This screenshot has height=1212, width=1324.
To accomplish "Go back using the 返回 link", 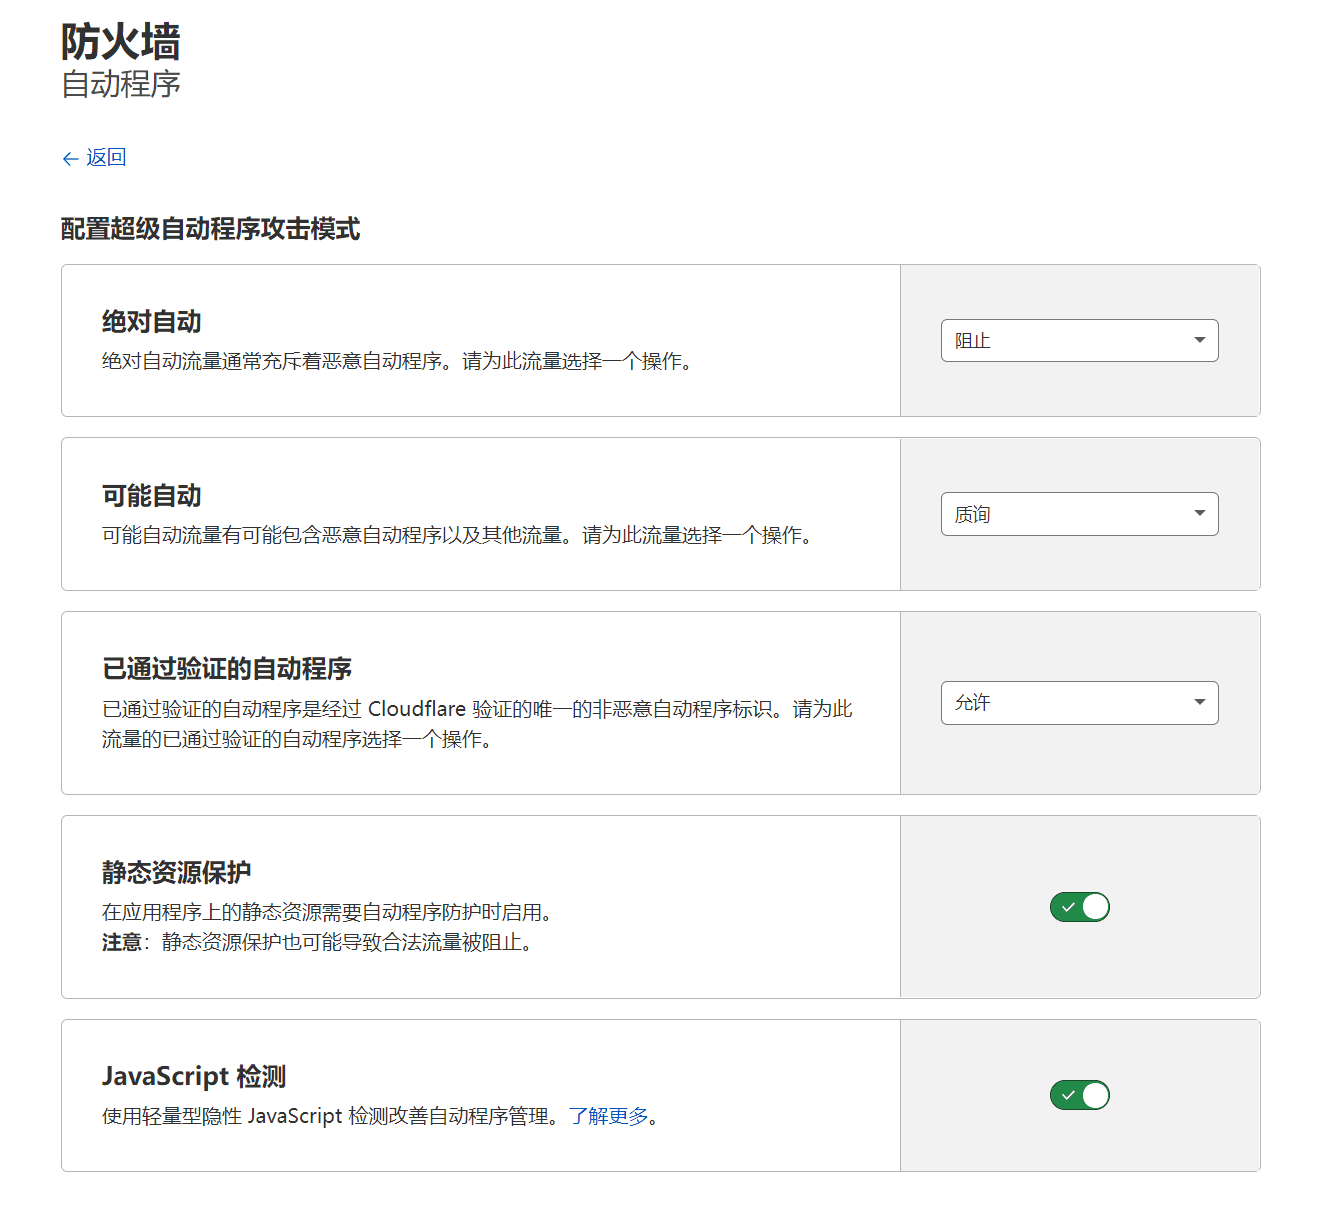I will (106, 158).
